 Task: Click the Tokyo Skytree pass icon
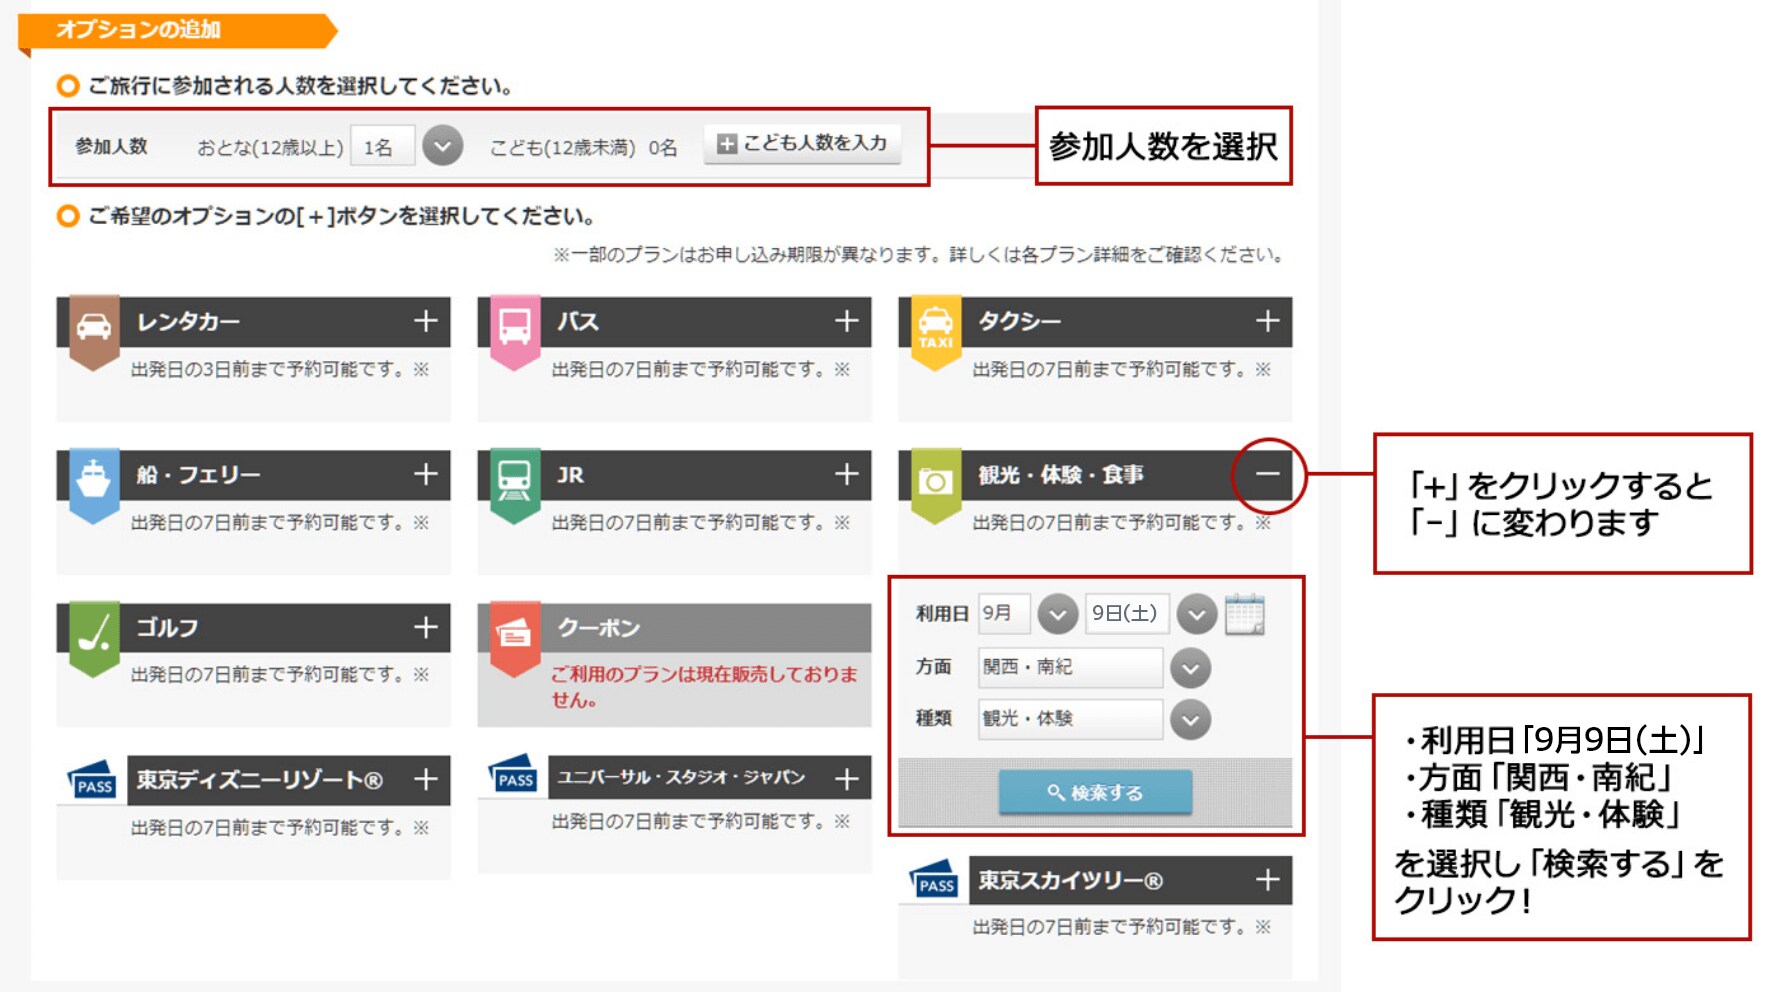tap(934, 881)
